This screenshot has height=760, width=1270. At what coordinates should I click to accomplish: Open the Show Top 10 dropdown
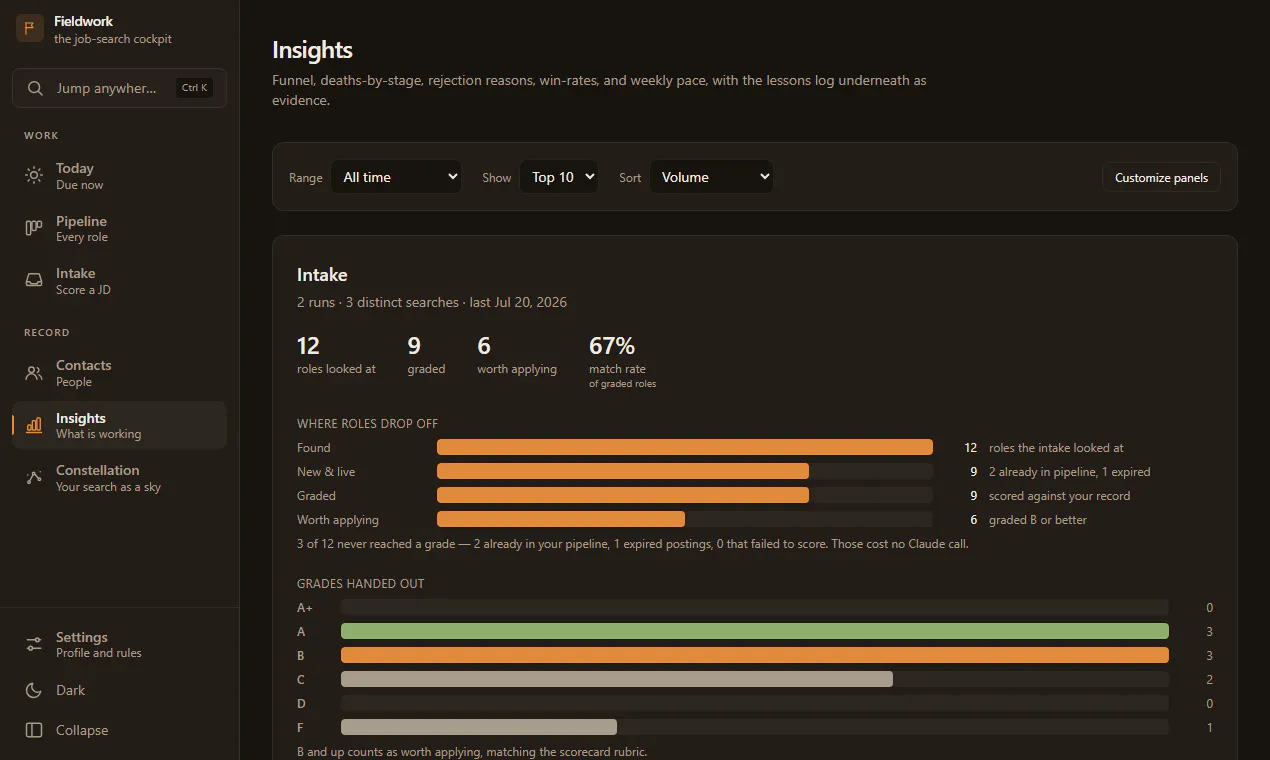click(559, 177)
